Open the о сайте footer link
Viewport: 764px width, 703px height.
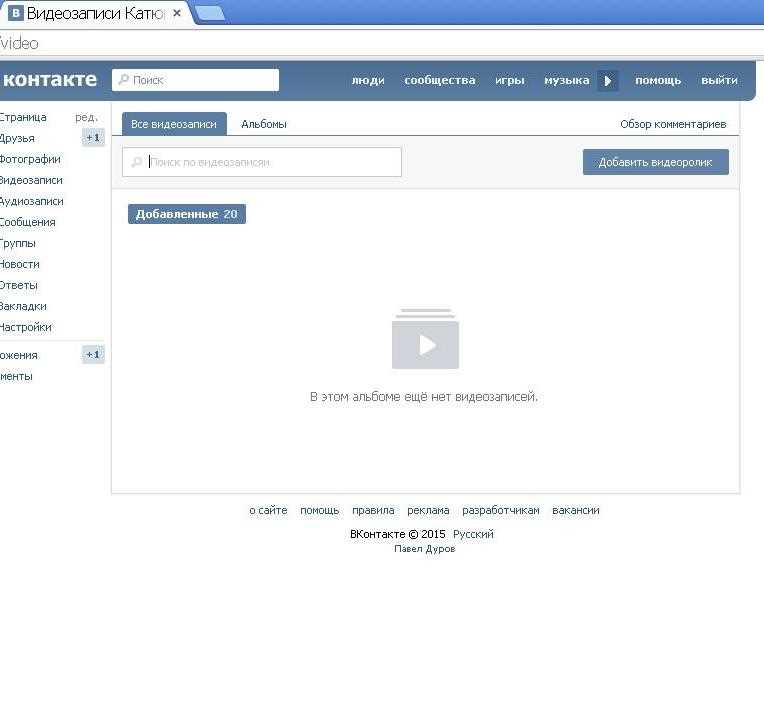pos(268,510)
